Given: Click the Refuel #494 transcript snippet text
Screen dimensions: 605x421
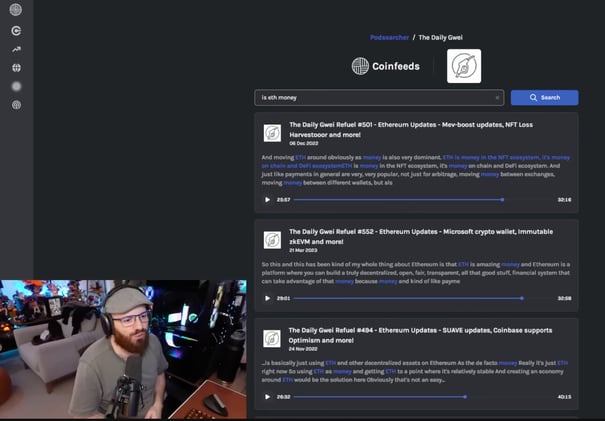Looking at the screenshot, I should [x=415, y=371].
